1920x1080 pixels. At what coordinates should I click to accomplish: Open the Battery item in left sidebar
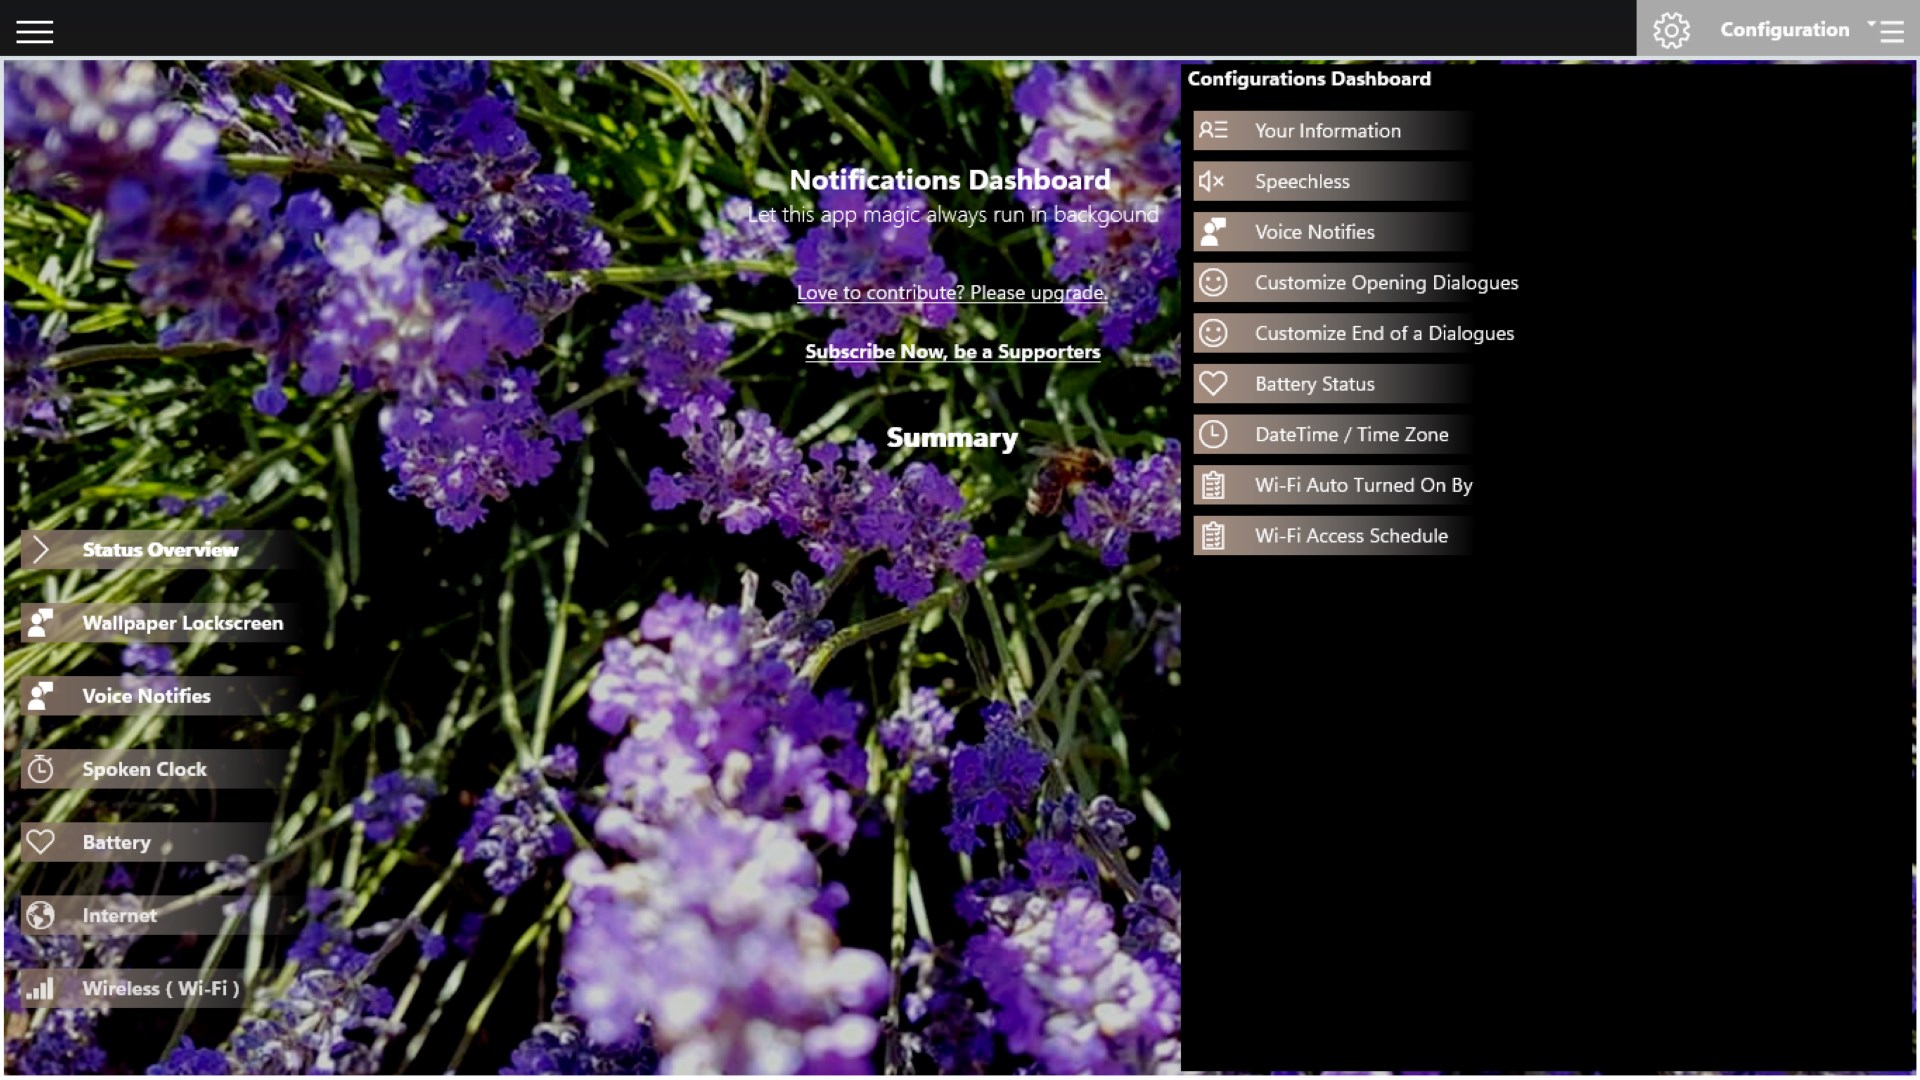(x=116, y=842)
